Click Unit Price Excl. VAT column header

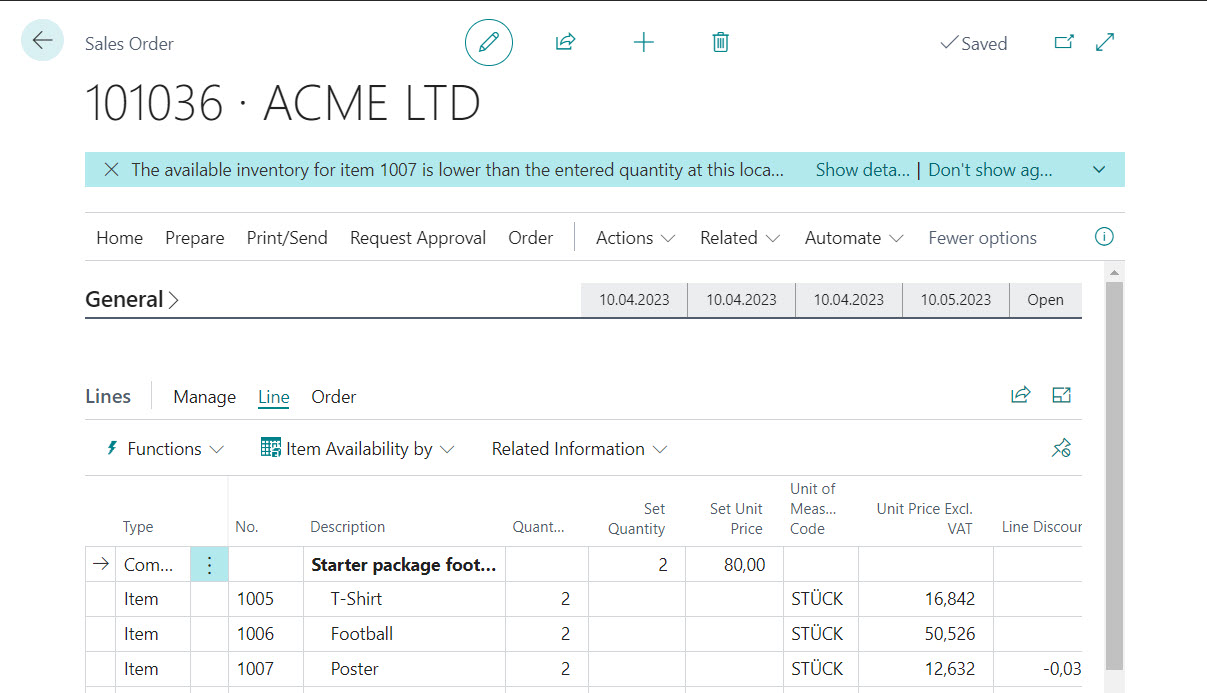[924, 518]
